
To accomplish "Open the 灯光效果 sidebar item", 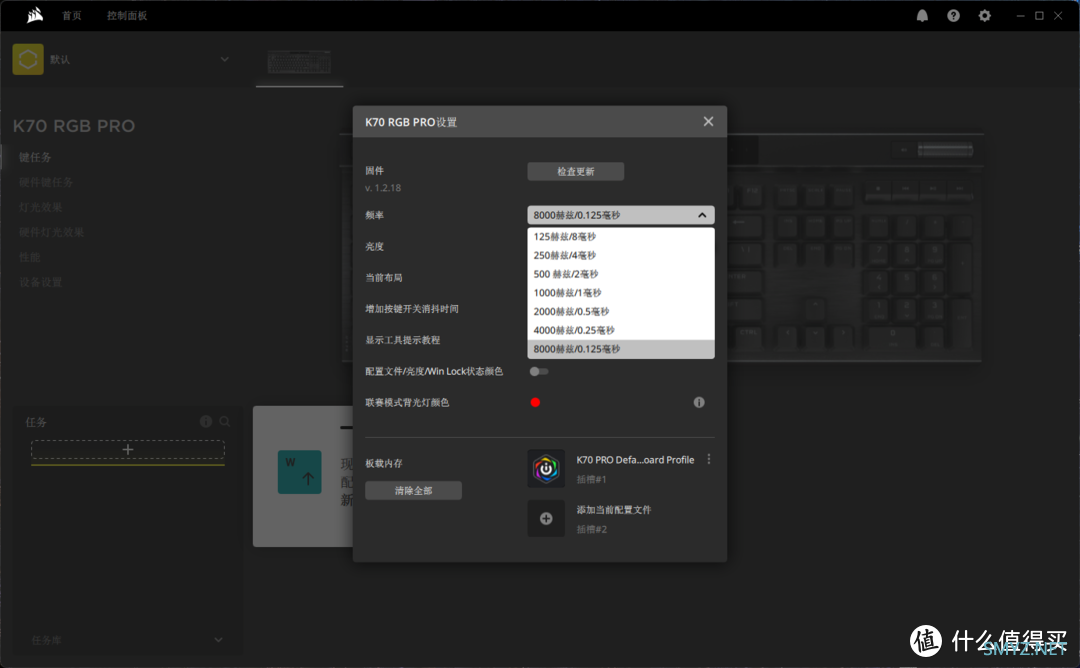I will pos(40,207).
